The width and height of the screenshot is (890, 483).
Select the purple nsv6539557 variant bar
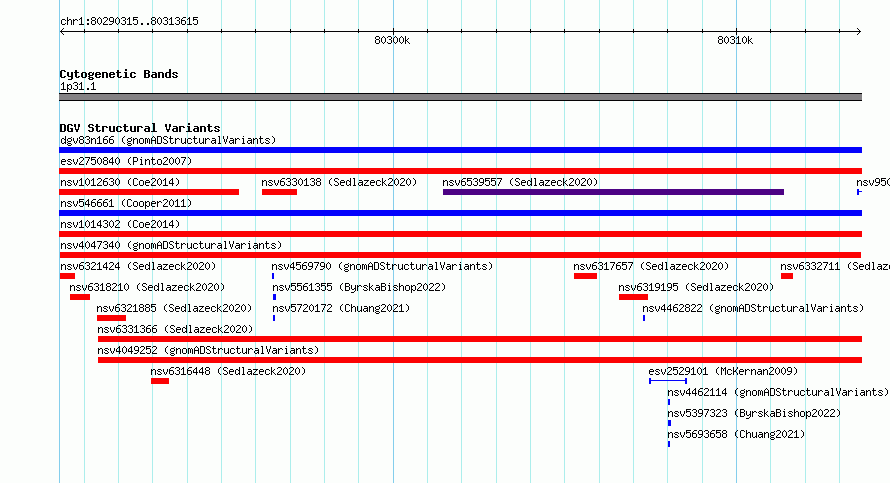point(613,192)
